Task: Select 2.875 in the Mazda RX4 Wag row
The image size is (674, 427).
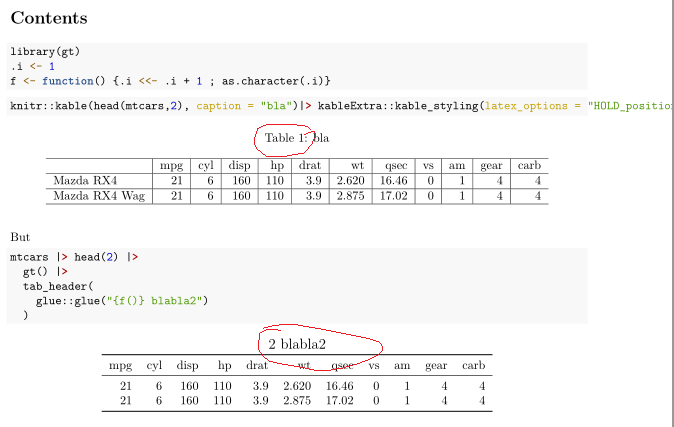Action: click(x=351, y=196)
